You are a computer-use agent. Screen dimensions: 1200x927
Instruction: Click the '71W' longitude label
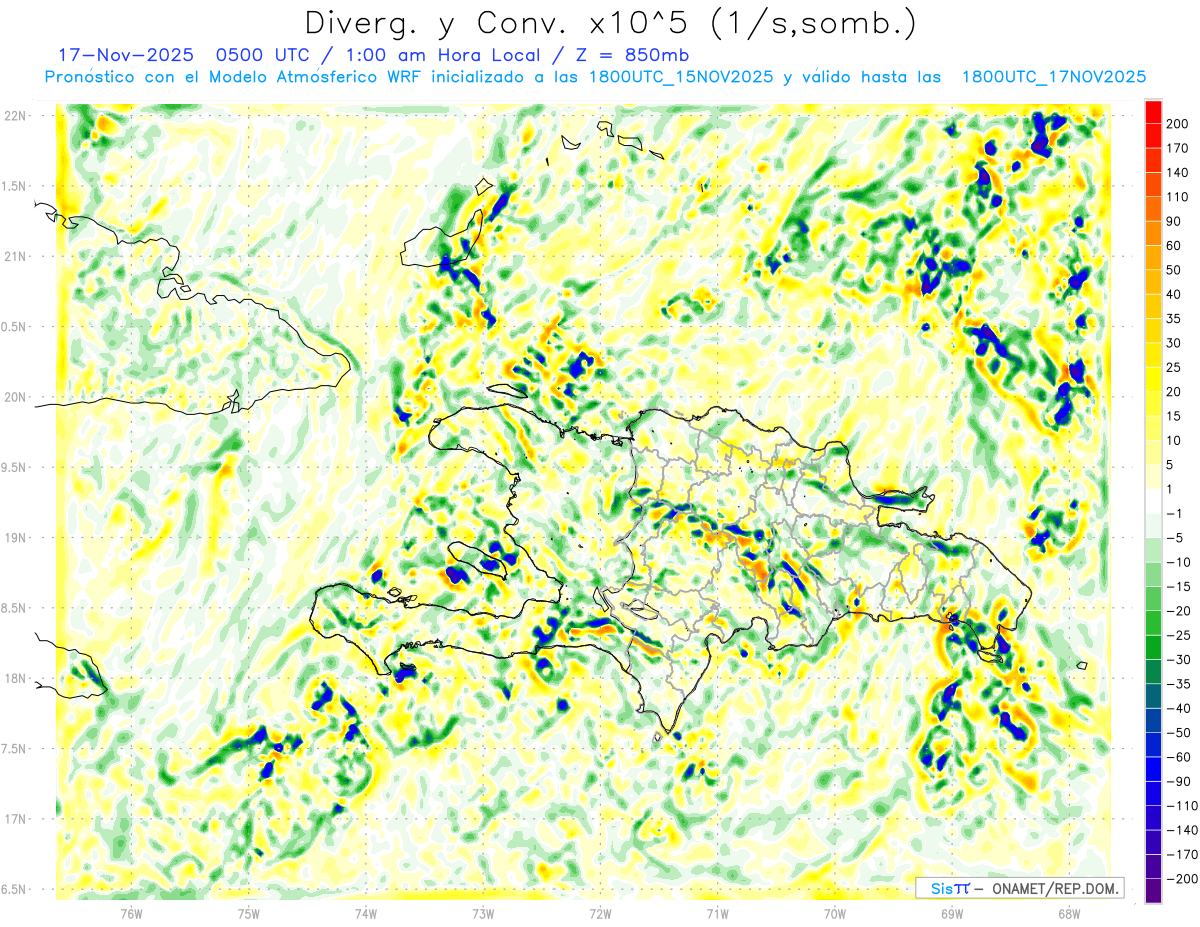[717, 912]
